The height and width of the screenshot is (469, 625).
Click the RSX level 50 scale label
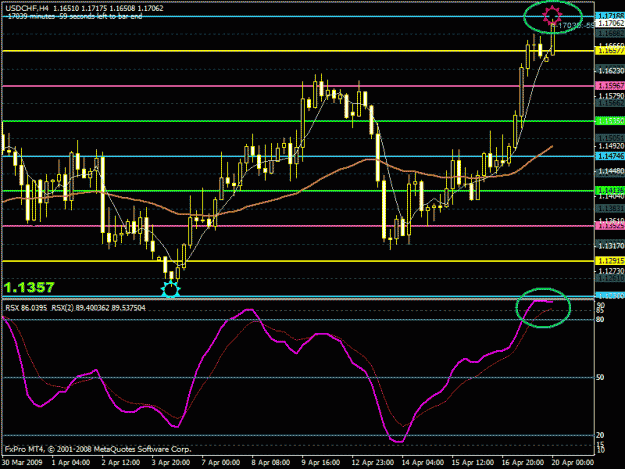tap(600, 377)
